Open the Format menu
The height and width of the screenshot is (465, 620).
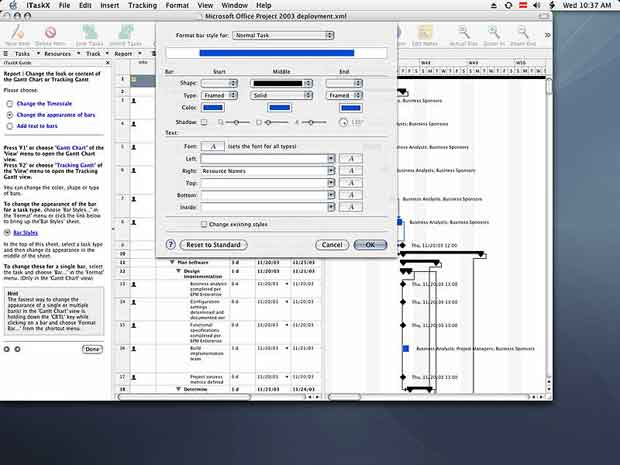[x=177, y=5]
